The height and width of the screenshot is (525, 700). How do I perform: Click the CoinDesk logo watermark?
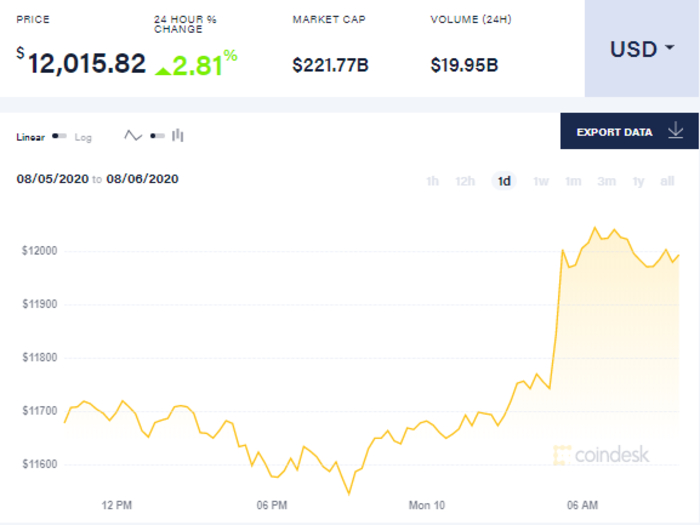(x=600, y=455)
